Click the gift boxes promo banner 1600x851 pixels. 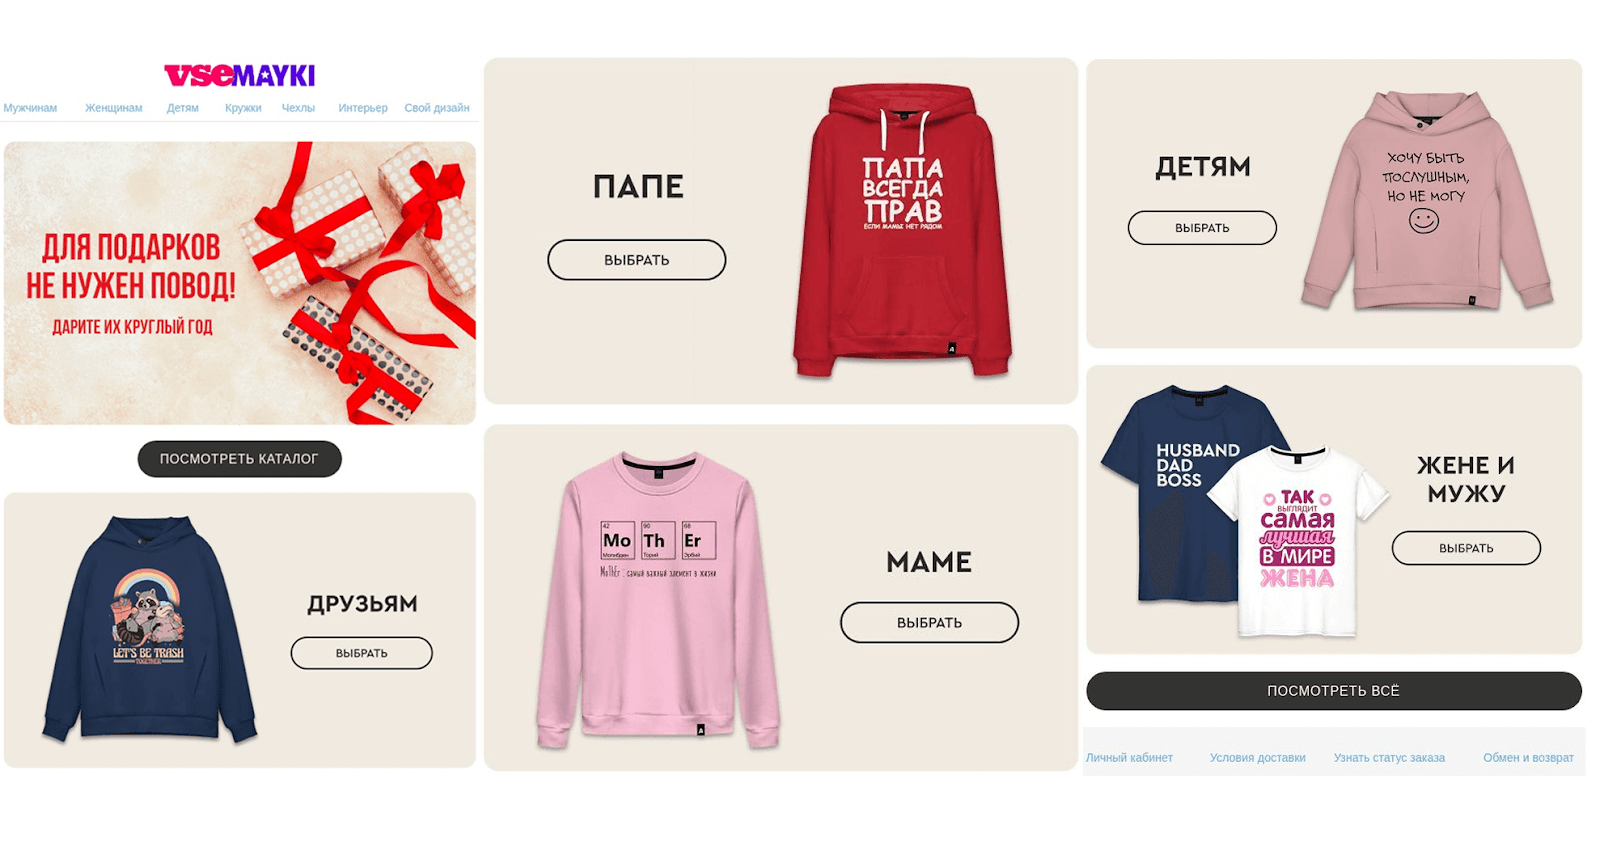240,283
